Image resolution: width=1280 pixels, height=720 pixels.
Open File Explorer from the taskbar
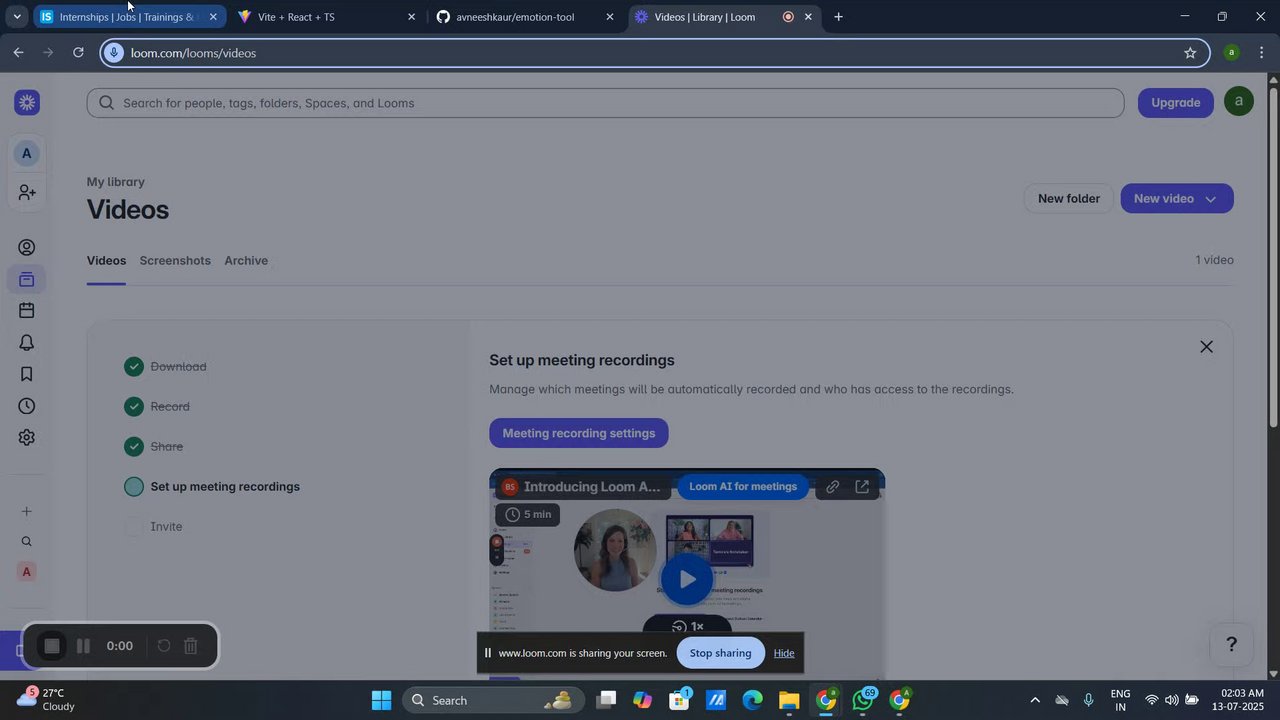tap(789, 700)
